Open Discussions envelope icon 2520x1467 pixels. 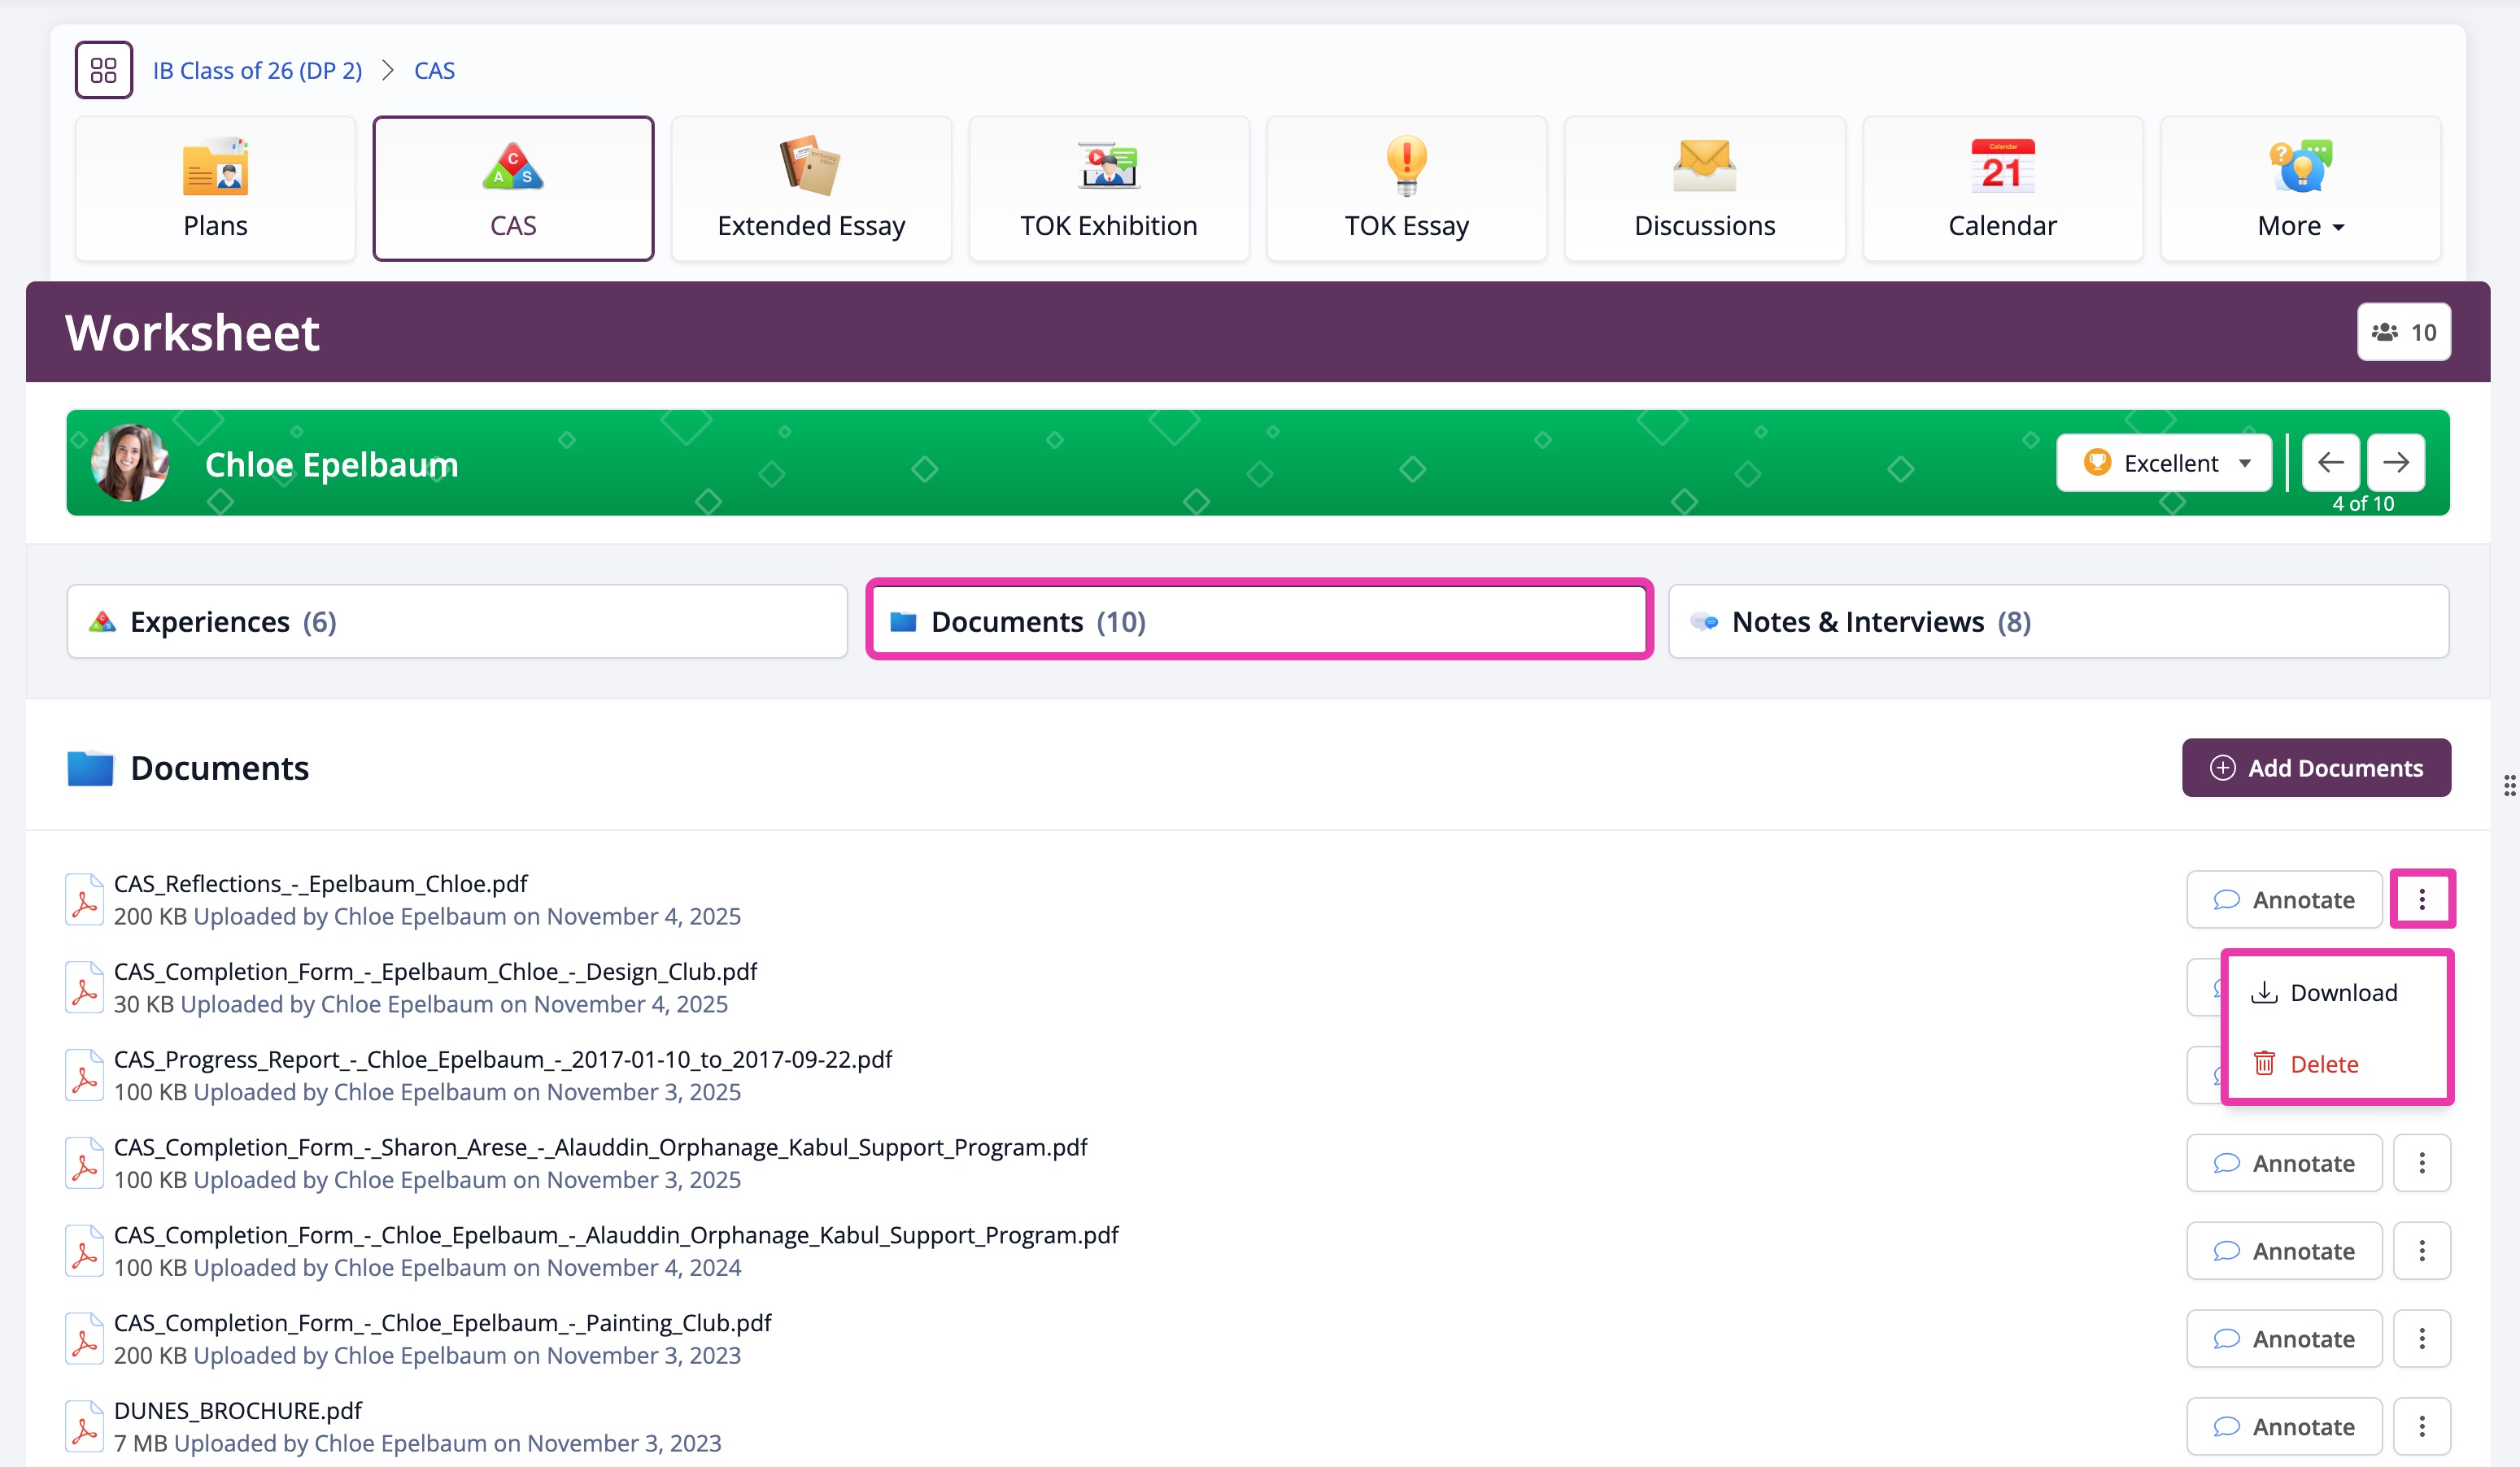(1704, 165)
